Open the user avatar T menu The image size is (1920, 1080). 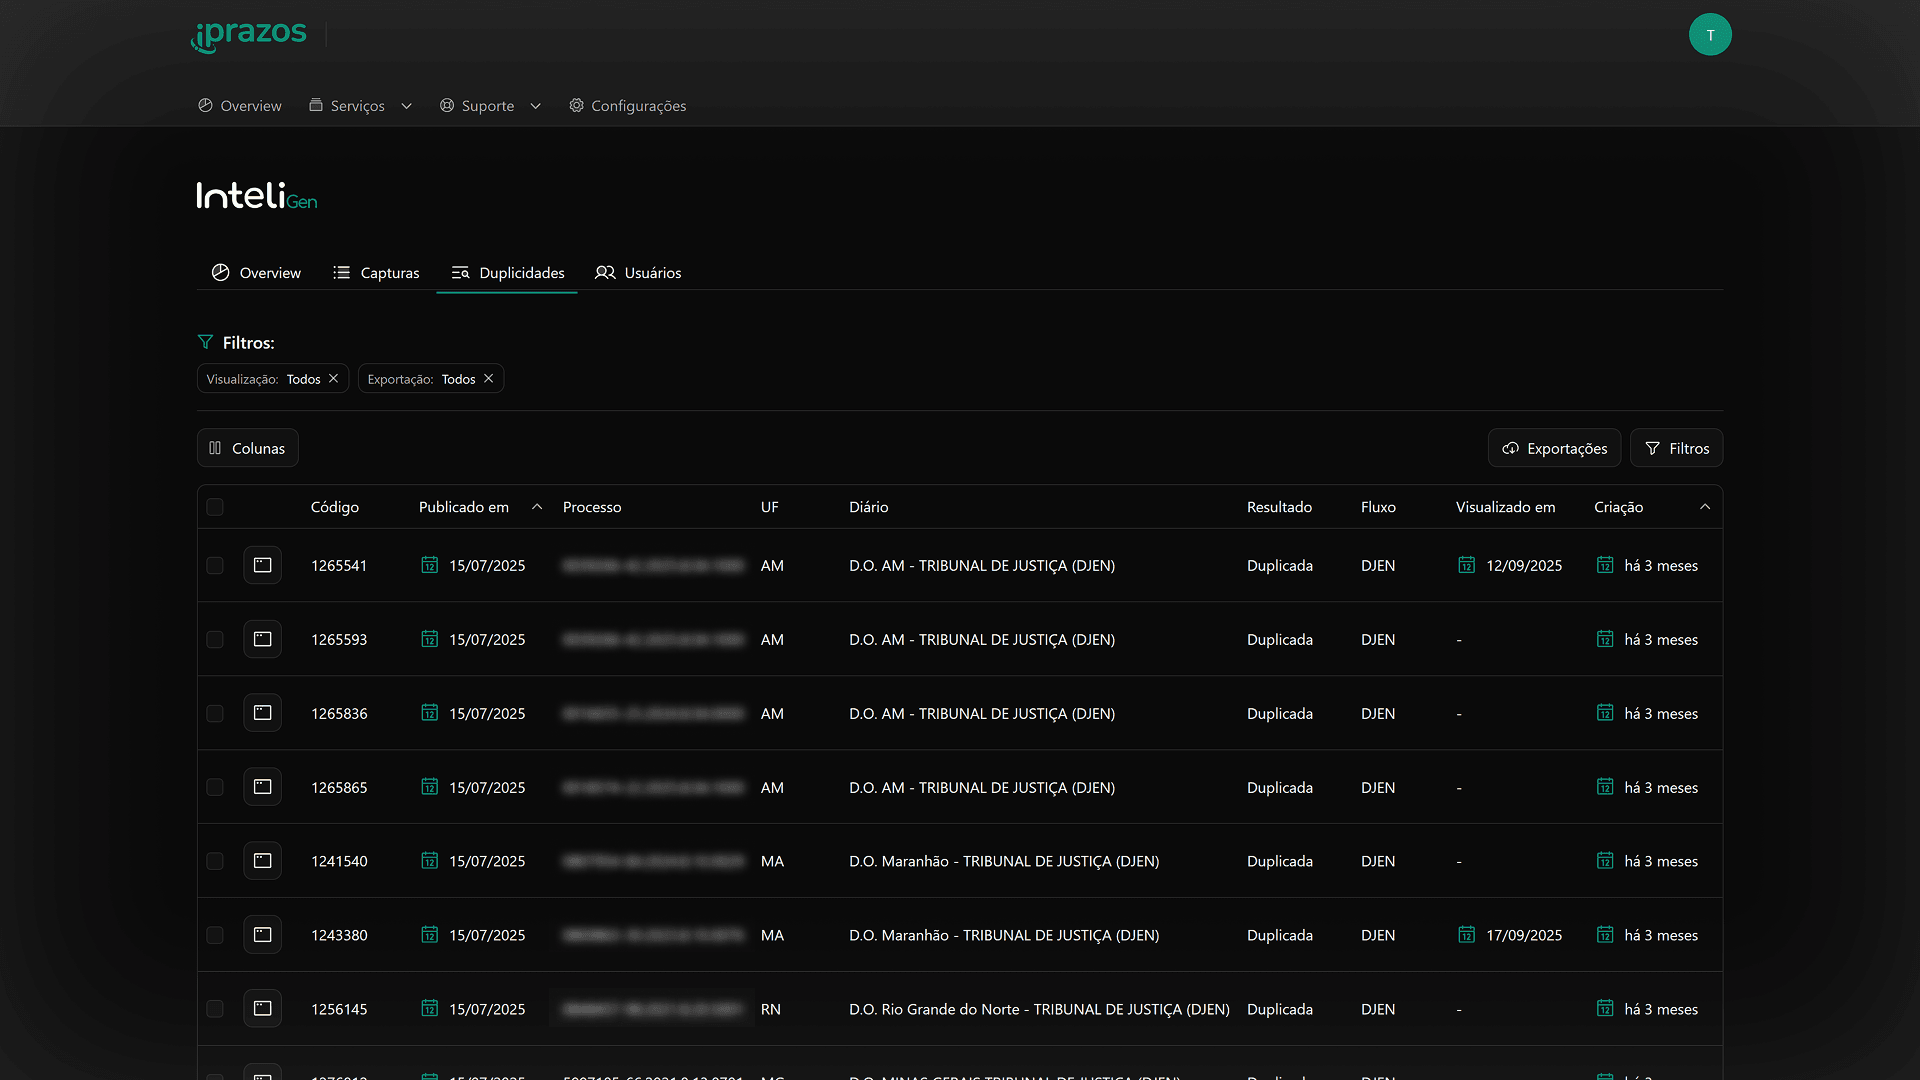click(x=1710, y=35)
